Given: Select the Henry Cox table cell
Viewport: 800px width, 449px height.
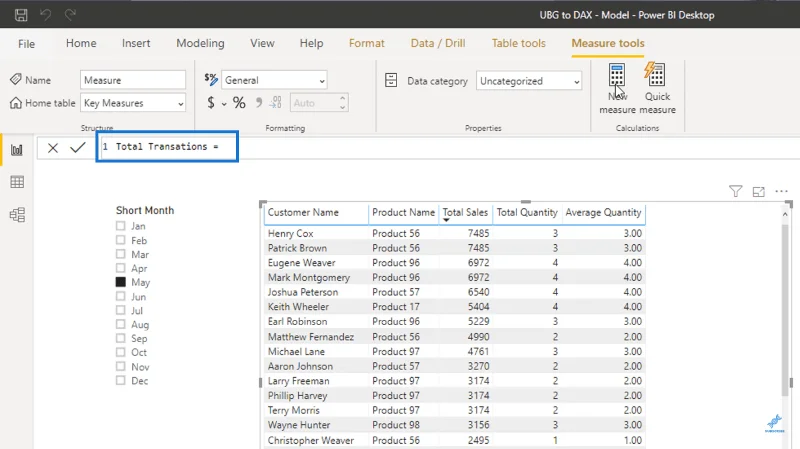Looking at the screenshot, I should click(x=290, y=233).
